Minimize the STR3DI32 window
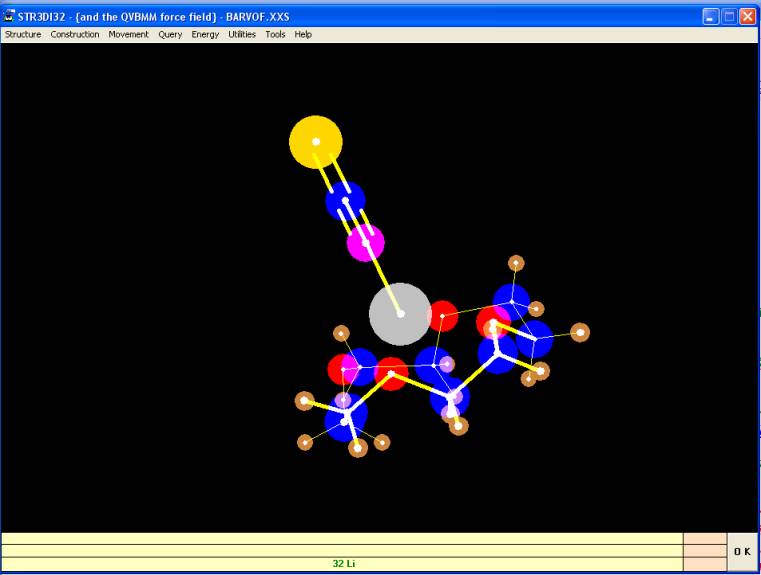Screen dimensions: 761x575 tap(710, 16)
